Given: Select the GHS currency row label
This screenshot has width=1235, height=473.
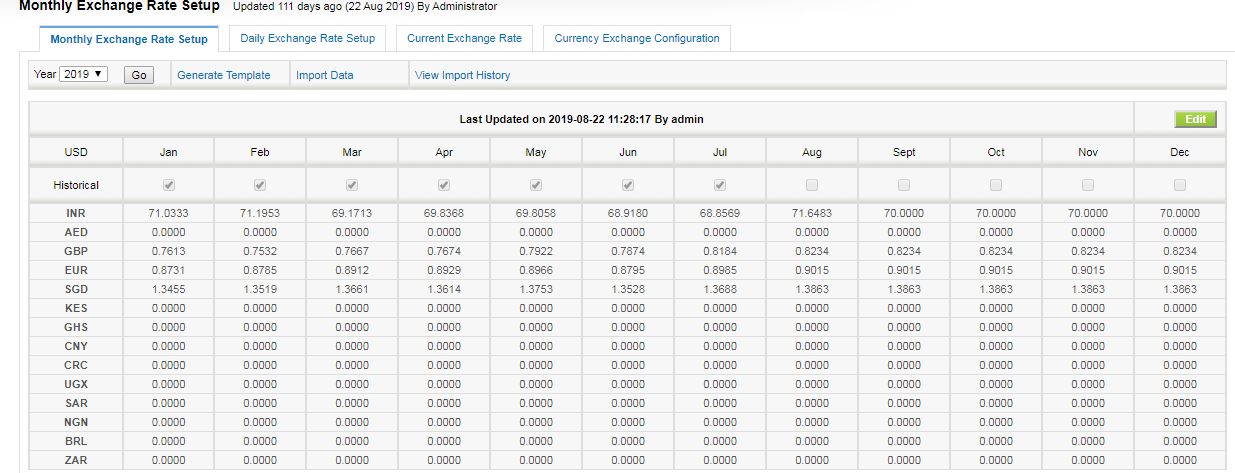Looking at the screenshot, I should click(76, 327).
